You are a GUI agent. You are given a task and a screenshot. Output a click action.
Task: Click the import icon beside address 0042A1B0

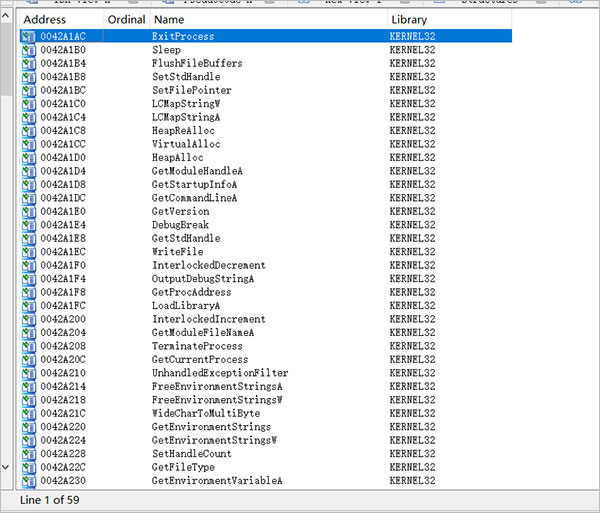point(29,50)
